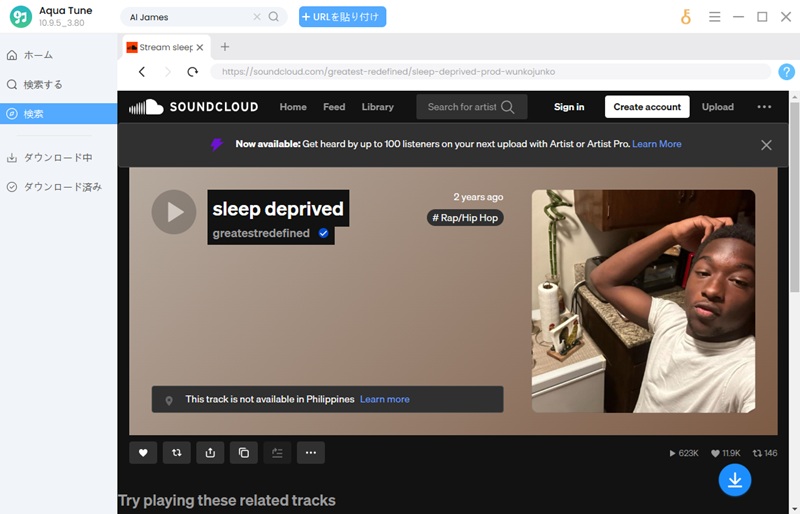Open Learn More in the banner
The height and width of the screenshot is (514, 800).
coord(657,144)
